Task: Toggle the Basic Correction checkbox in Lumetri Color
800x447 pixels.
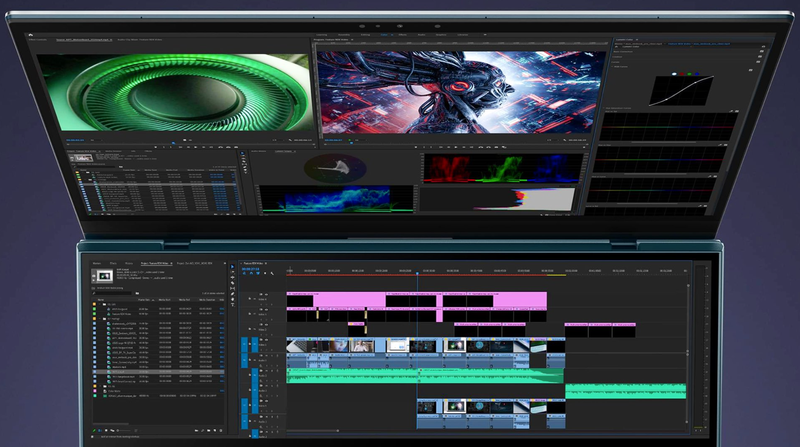Action: [762, 51]
